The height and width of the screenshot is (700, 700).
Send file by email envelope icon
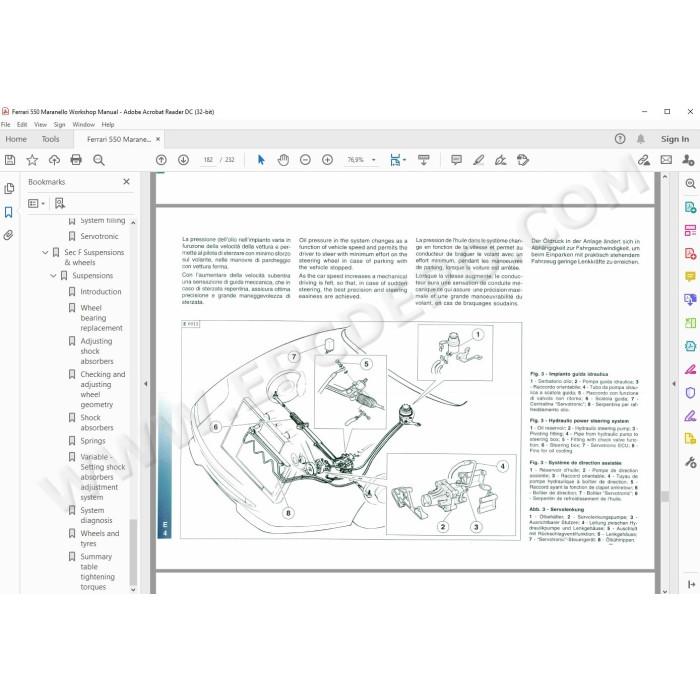click(666, 160)
